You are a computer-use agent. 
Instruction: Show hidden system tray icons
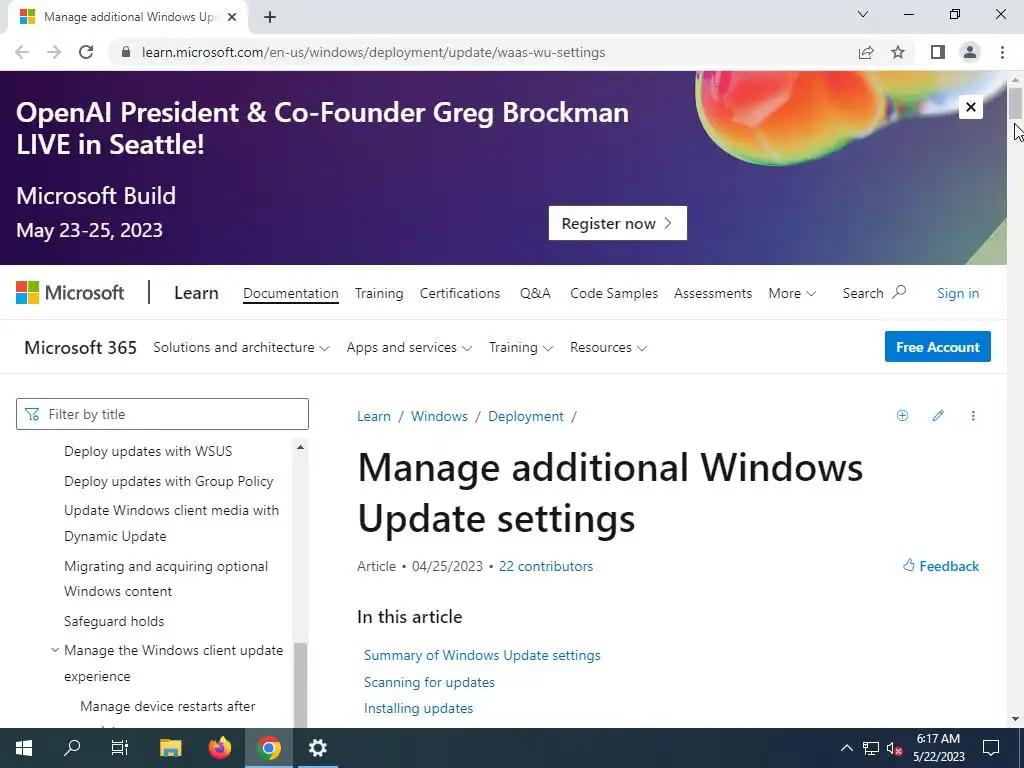(846, 748)
